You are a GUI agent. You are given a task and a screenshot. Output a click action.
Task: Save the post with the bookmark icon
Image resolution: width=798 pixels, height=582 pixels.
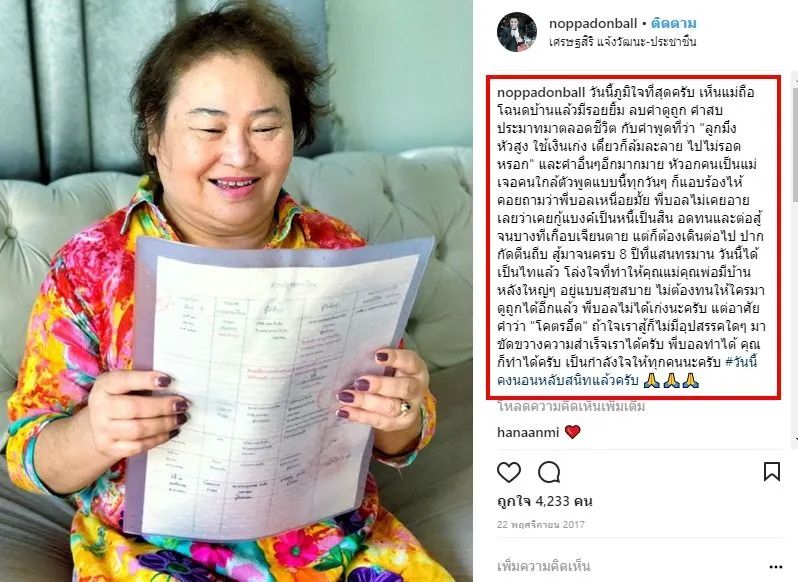pos(772,472)
